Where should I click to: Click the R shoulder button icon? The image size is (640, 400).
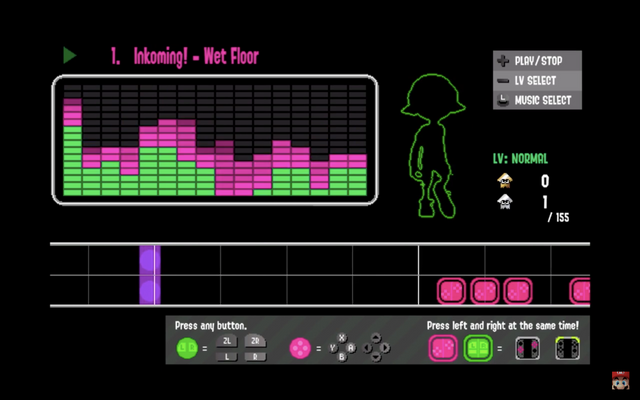(256, 357)
